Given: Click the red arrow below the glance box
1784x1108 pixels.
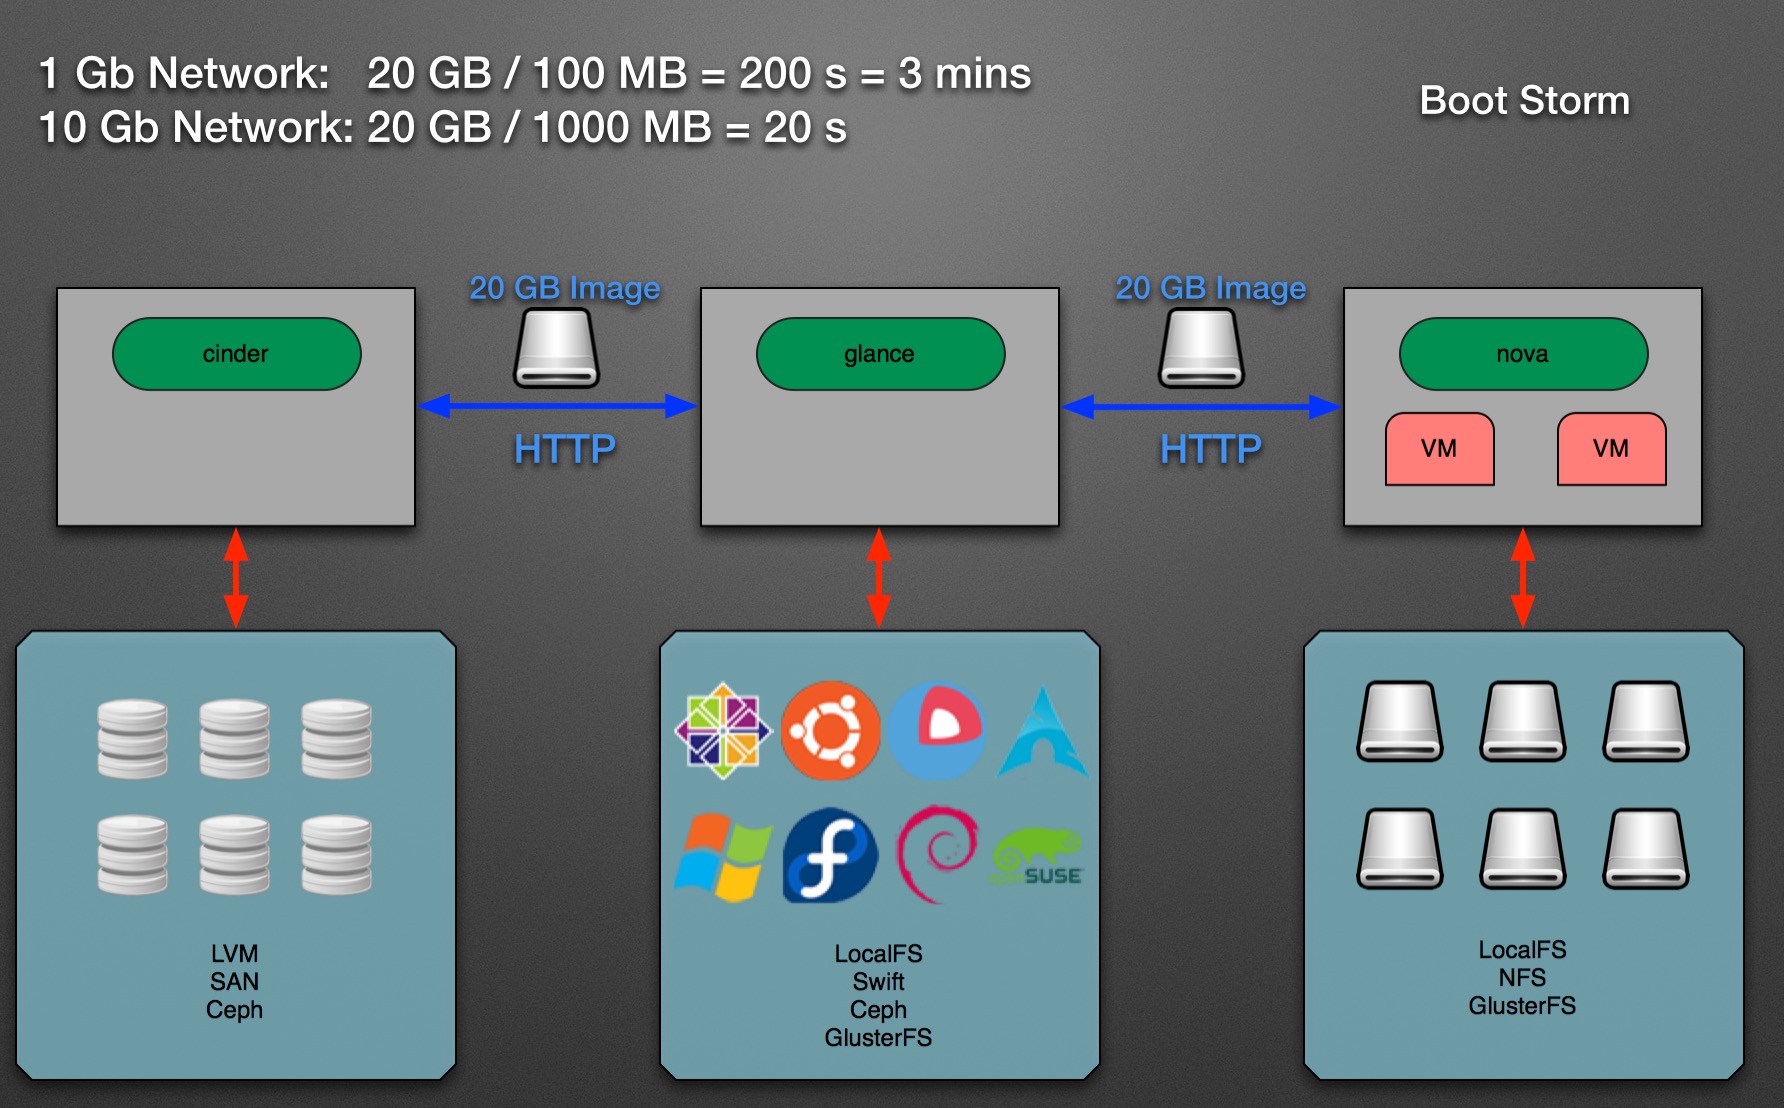Looking at the screenshot, I should 878,578.
